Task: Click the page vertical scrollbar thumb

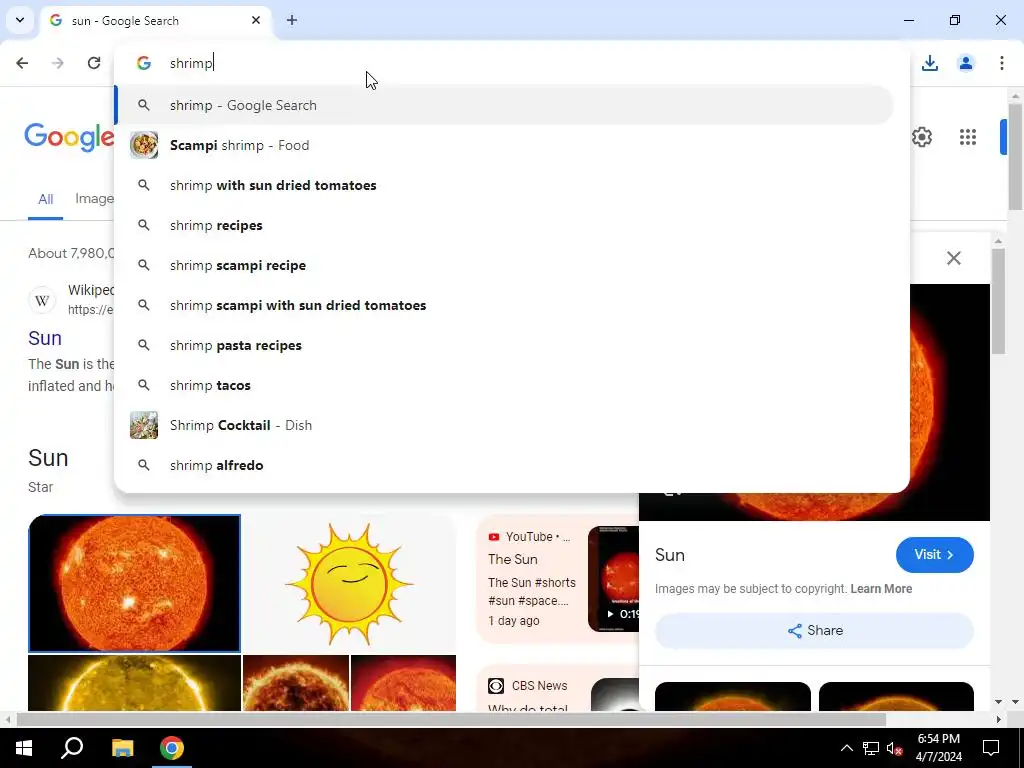Action: click(1015, 157)
